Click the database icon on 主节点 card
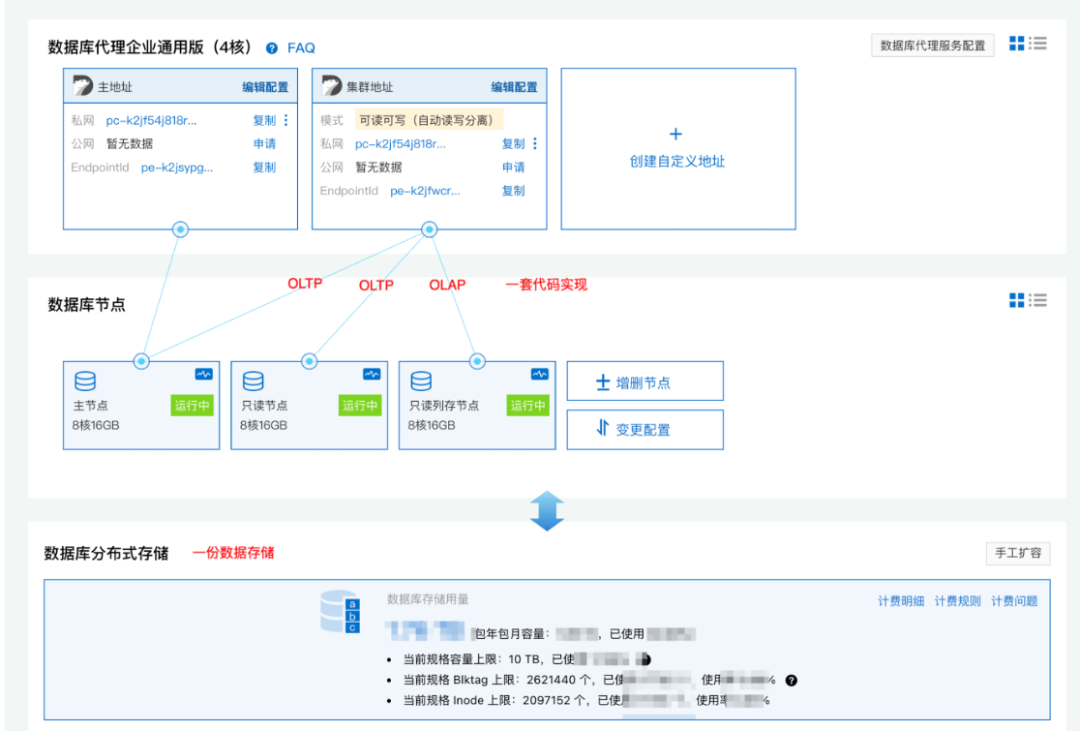Screen dimensions: 1080x732 [85, 381]
